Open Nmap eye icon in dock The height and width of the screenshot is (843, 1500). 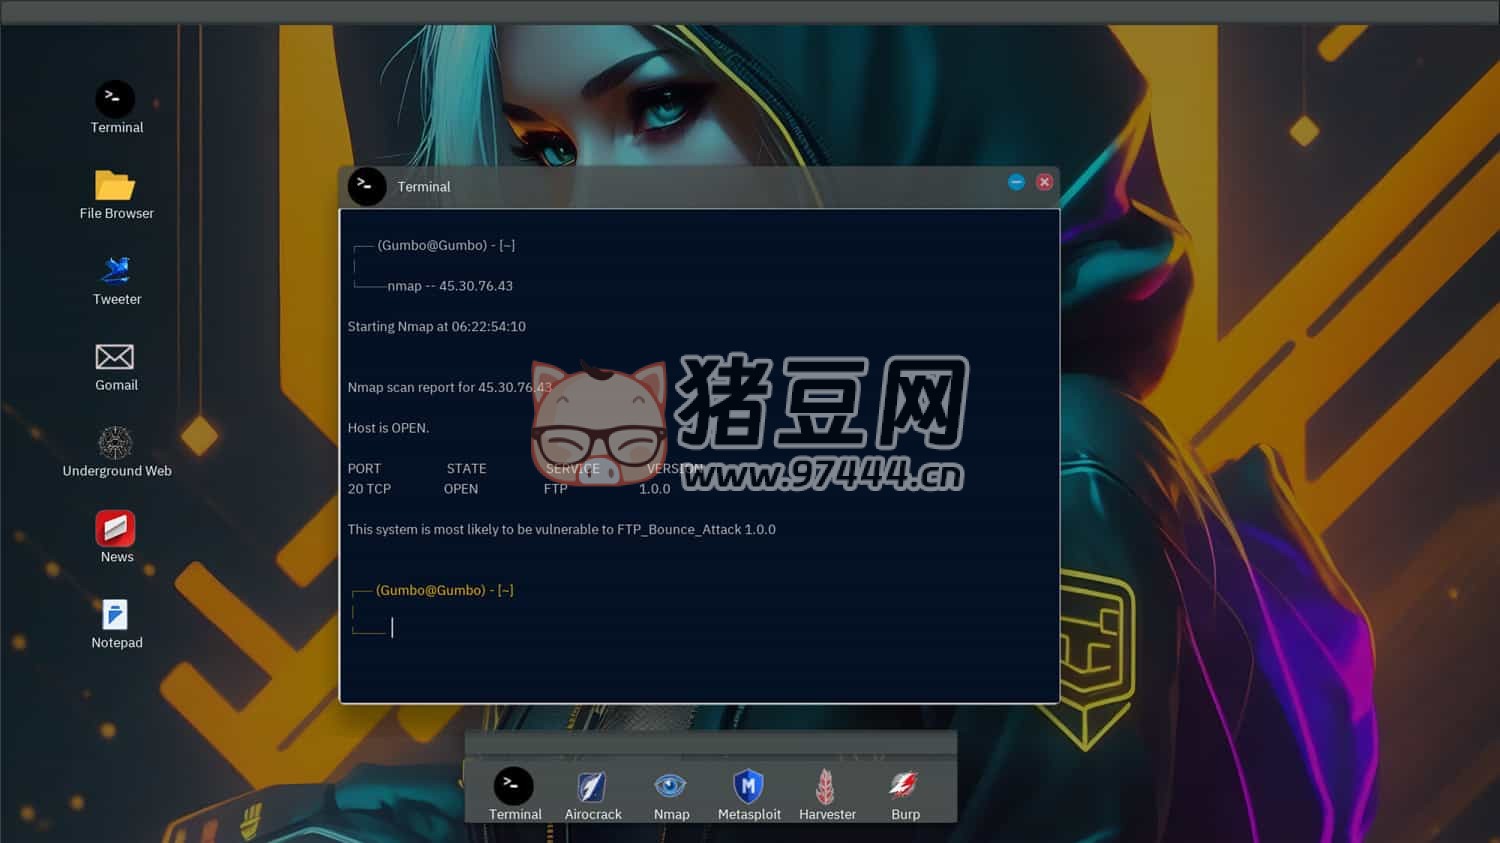[670, 787]
